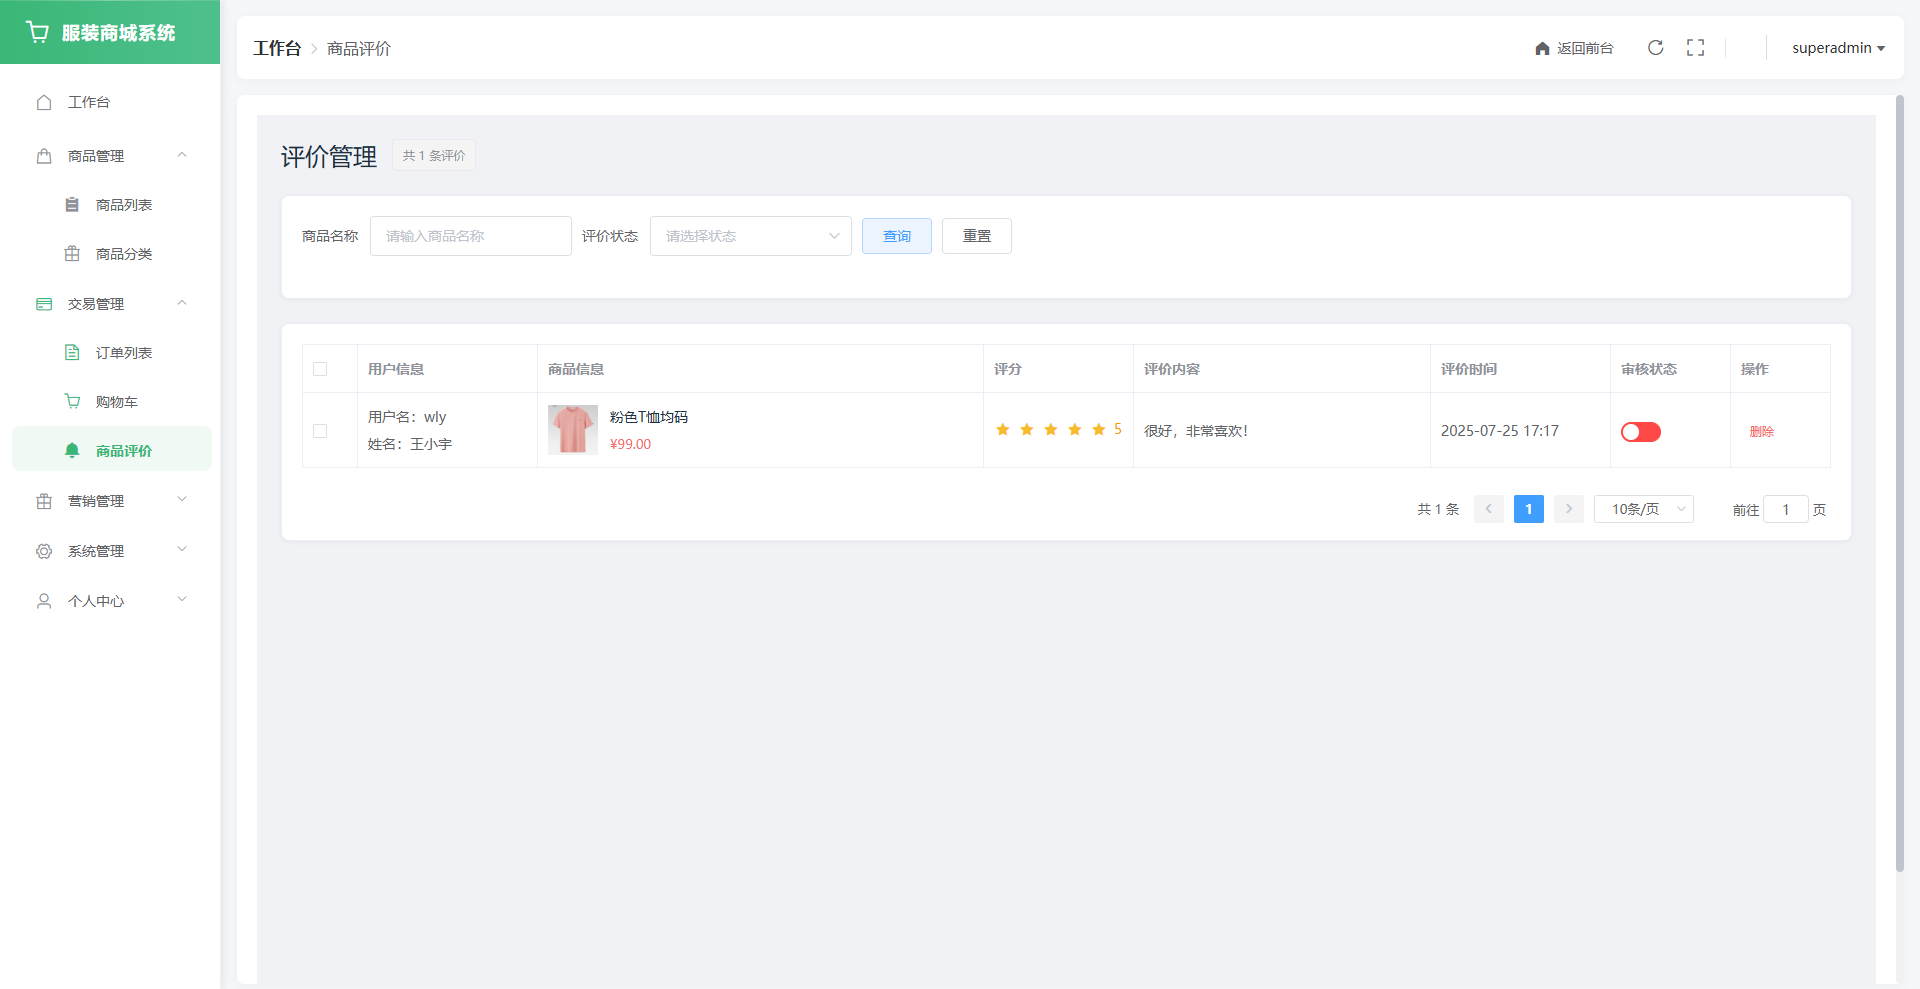Click the 订单列表 document icon

[72, 352]
